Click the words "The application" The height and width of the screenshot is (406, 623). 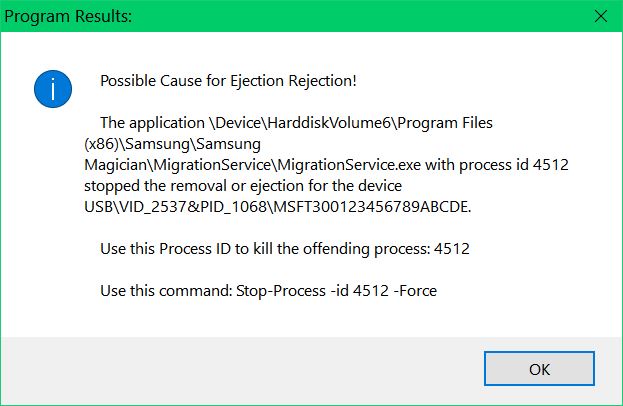pos(149,123)
